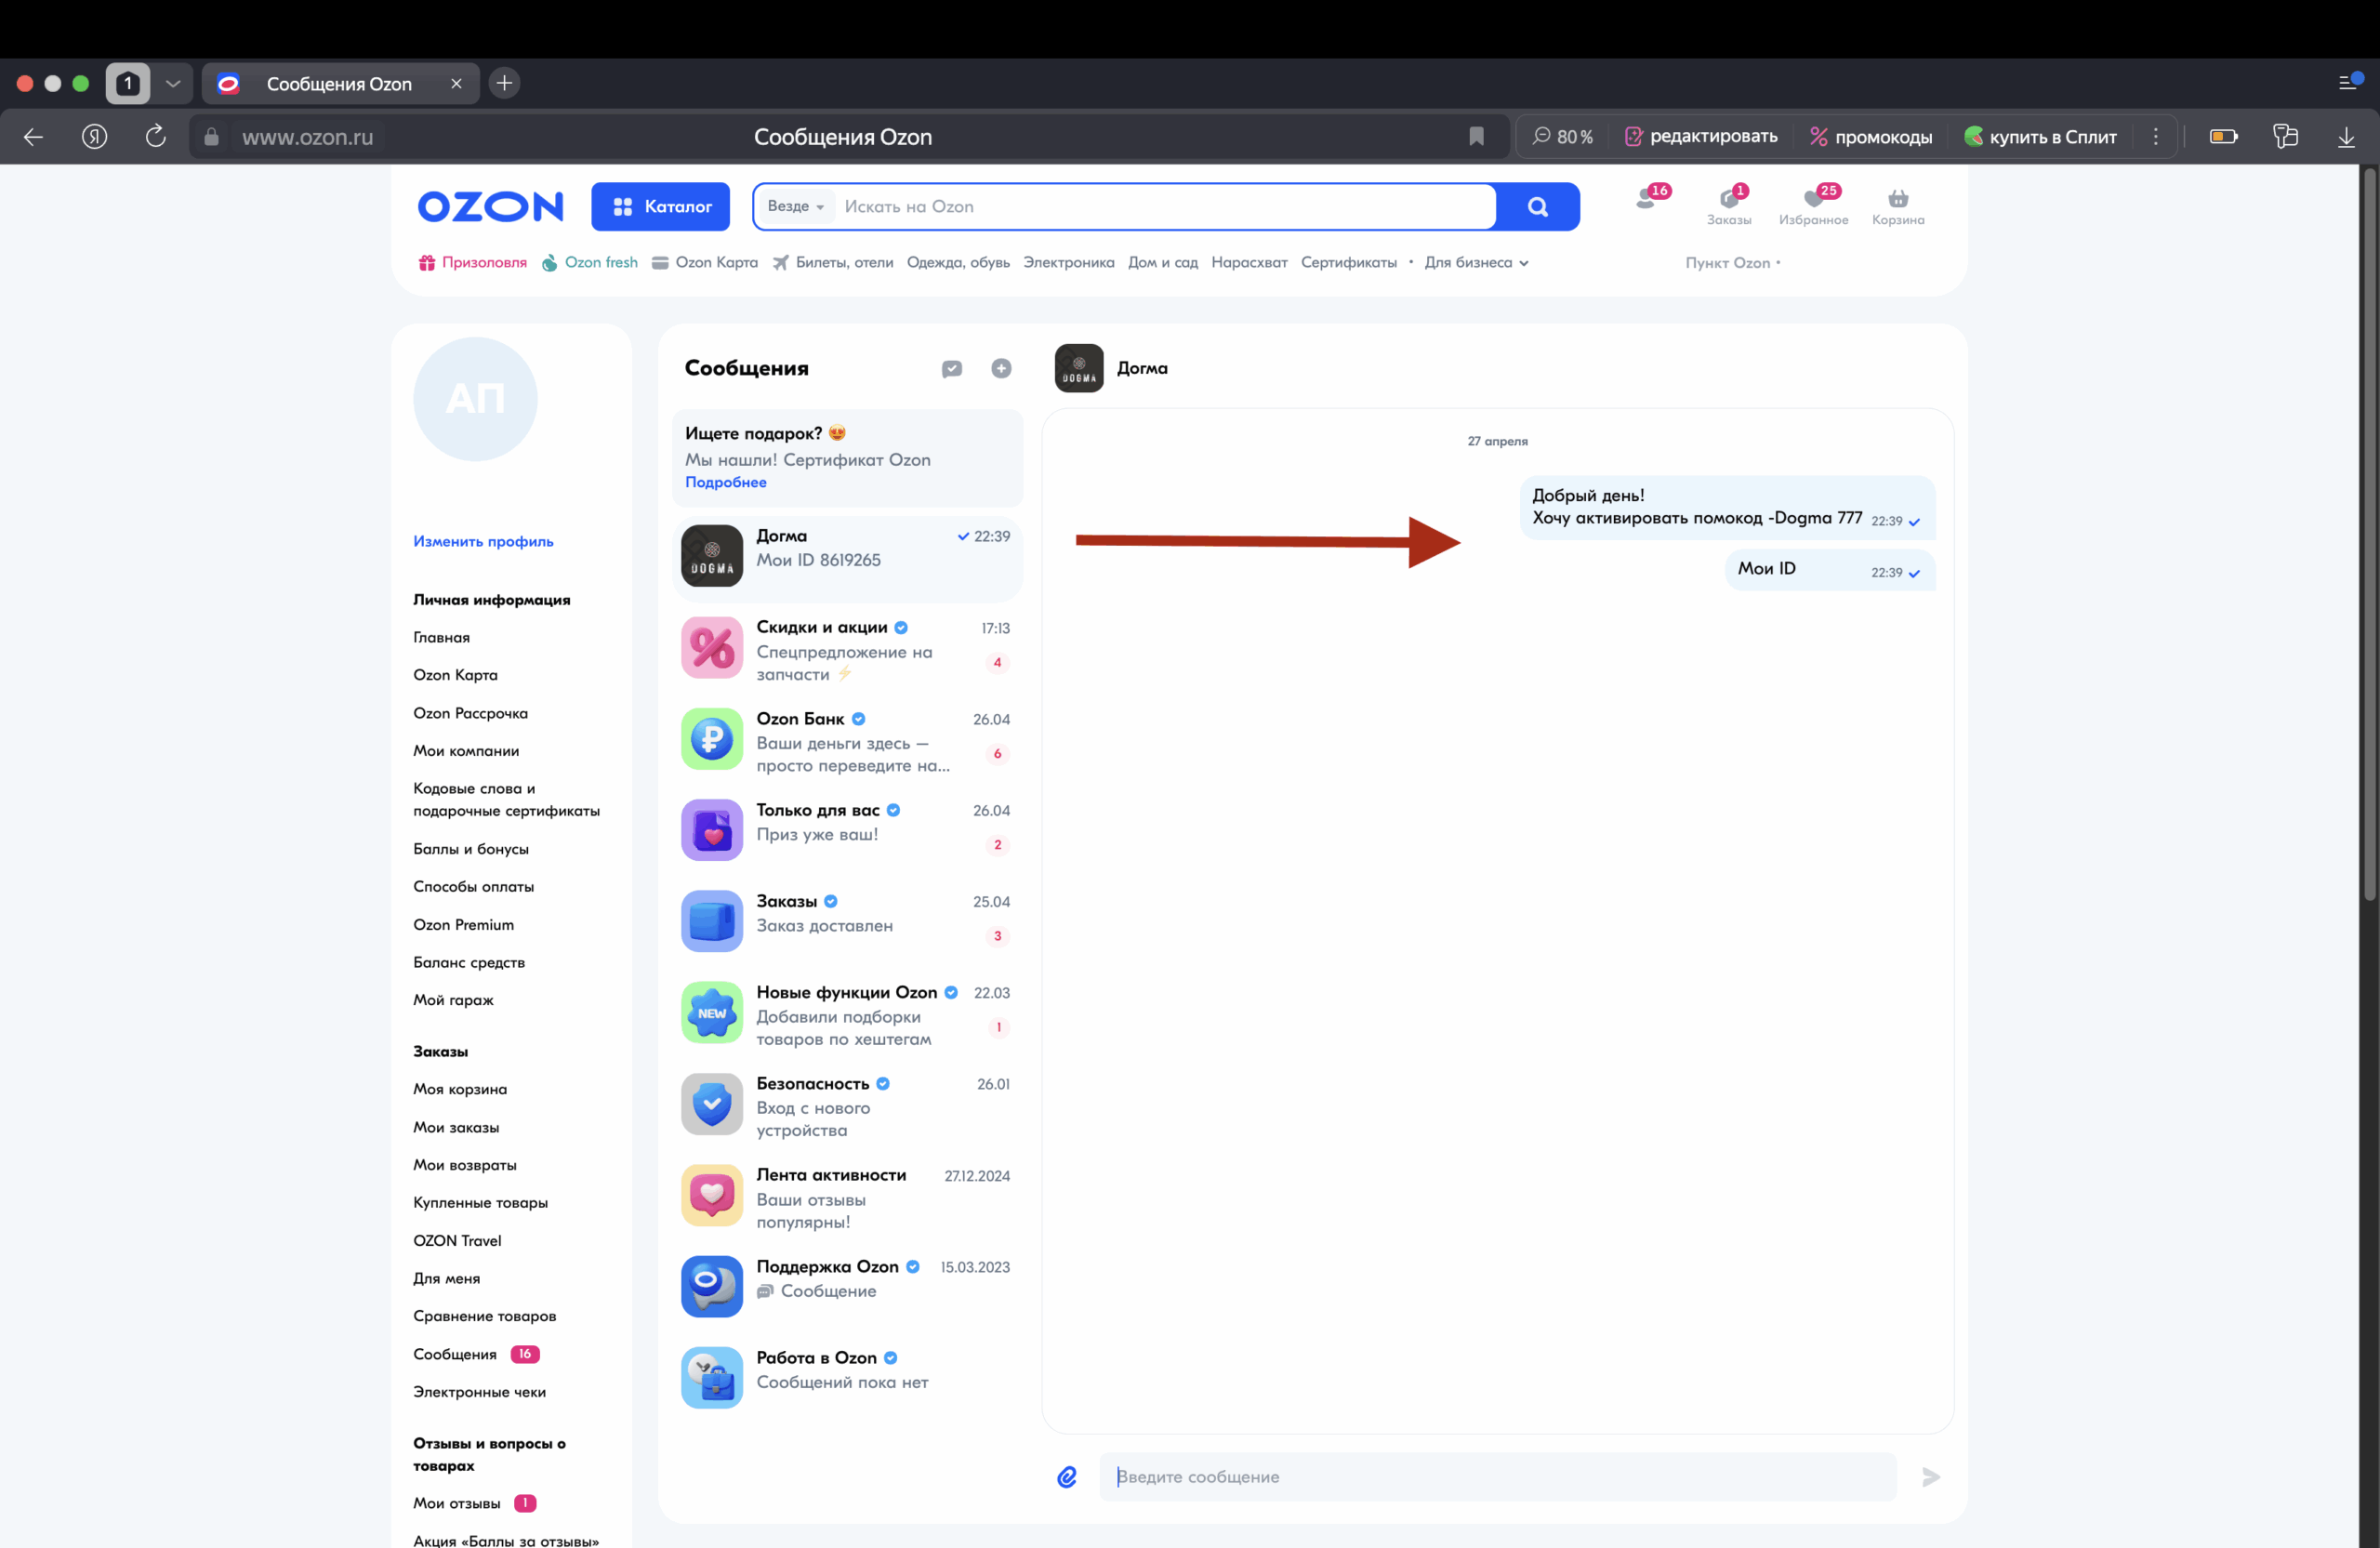
Task: Open Электроника category
Action: click(x=1068, y=263)
